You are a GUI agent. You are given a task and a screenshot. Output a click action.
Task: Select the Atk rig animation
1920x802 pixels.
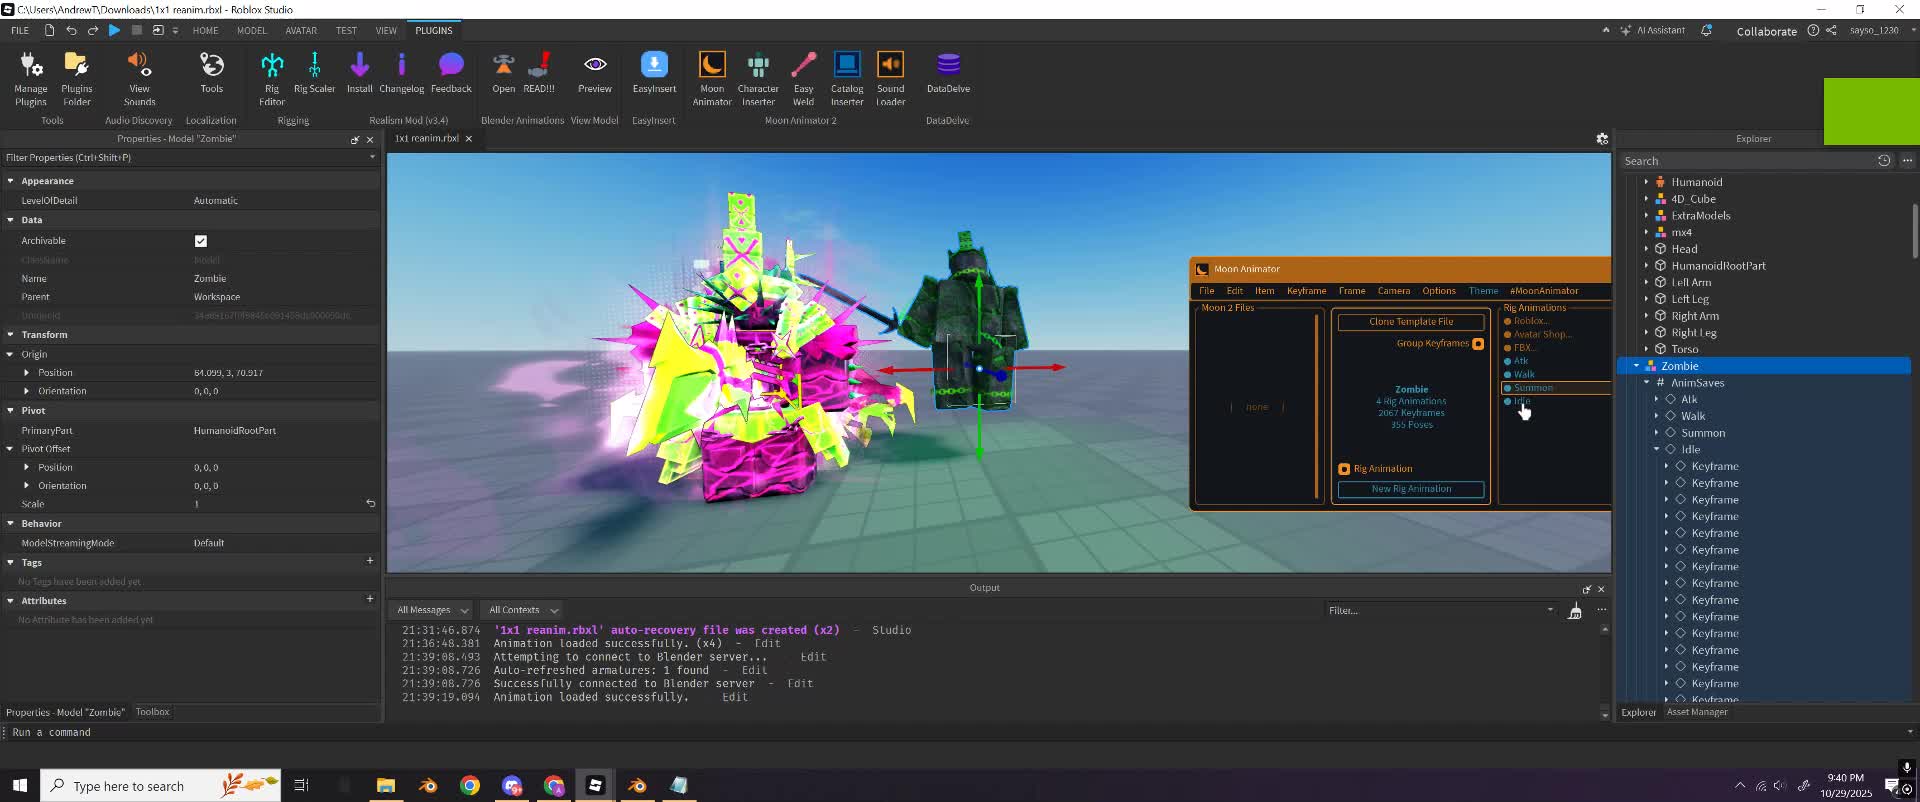tap(1520, 361)
